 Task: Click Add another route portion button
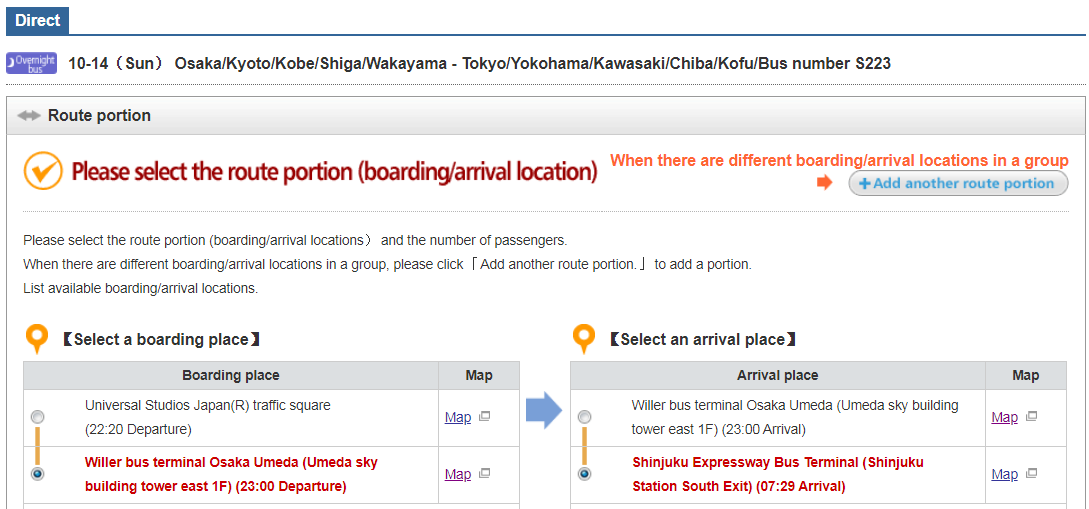(958, 183)
